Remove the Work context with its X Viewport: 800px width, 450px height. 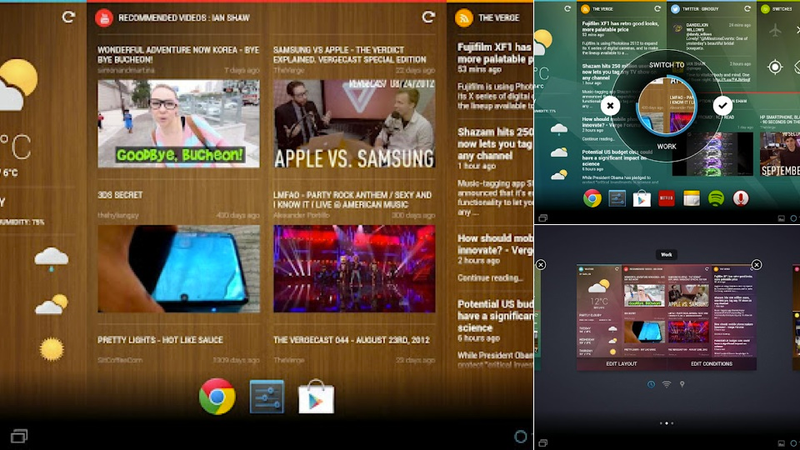[x=757, y=265]
